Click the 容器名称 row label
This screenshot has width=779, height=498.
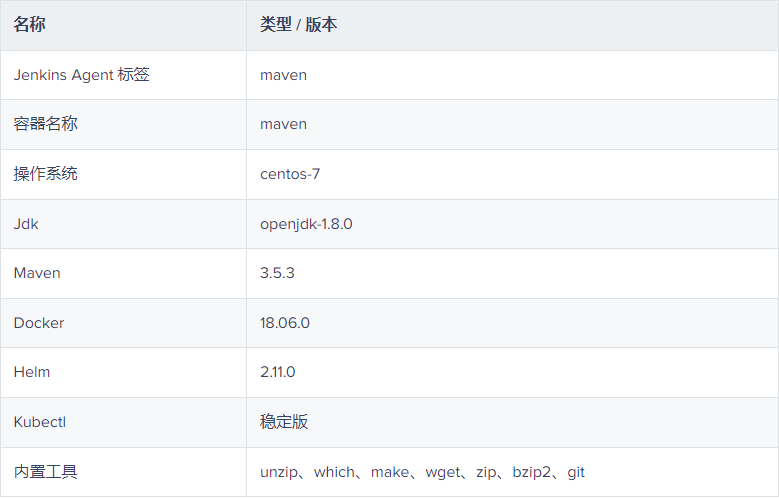(45, 124)
